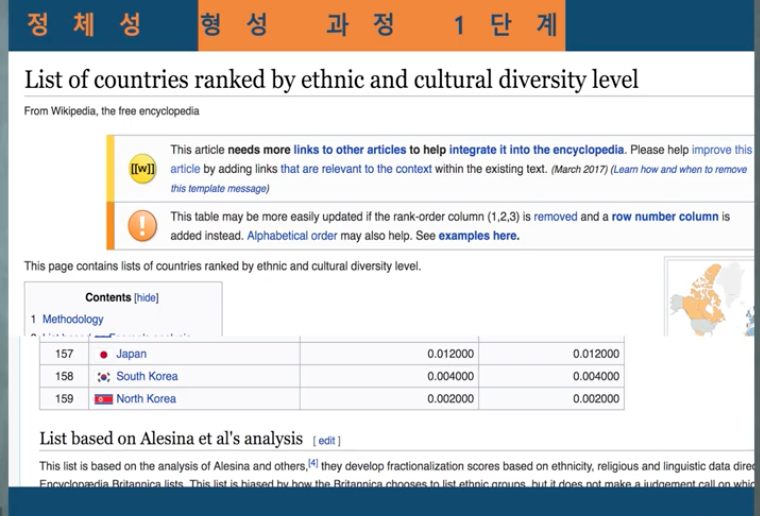The height and width of the screenshot is (516, 760).
Task: Click the 'removed' link in table notice
Action: 555,217
